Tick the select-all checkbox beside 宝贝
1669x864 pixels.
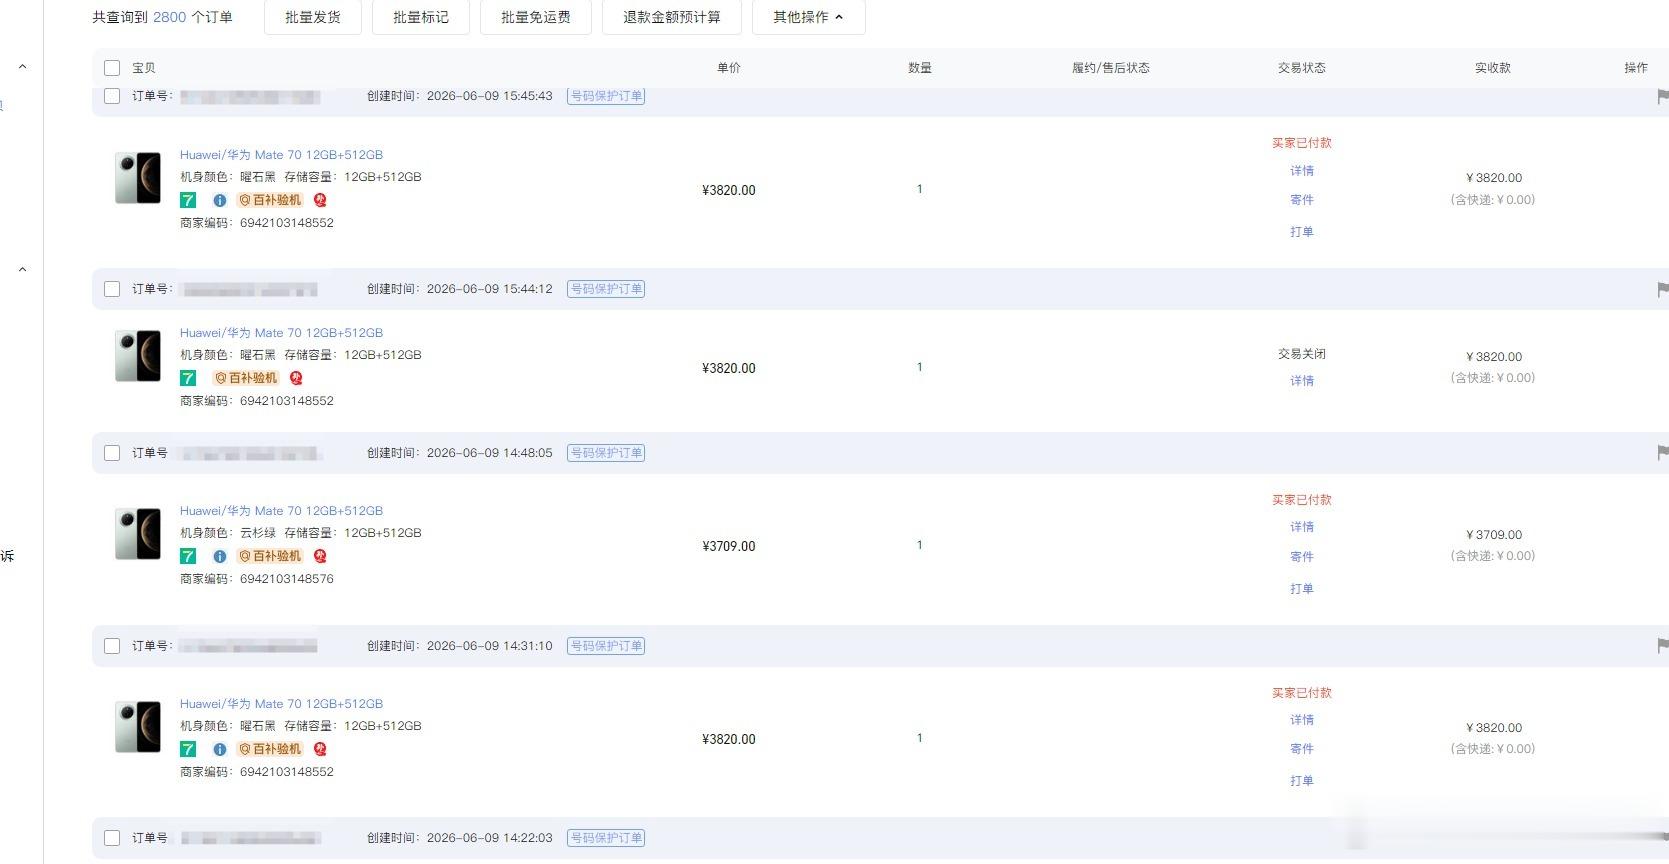pyautogui.click(x=112, y=68)
